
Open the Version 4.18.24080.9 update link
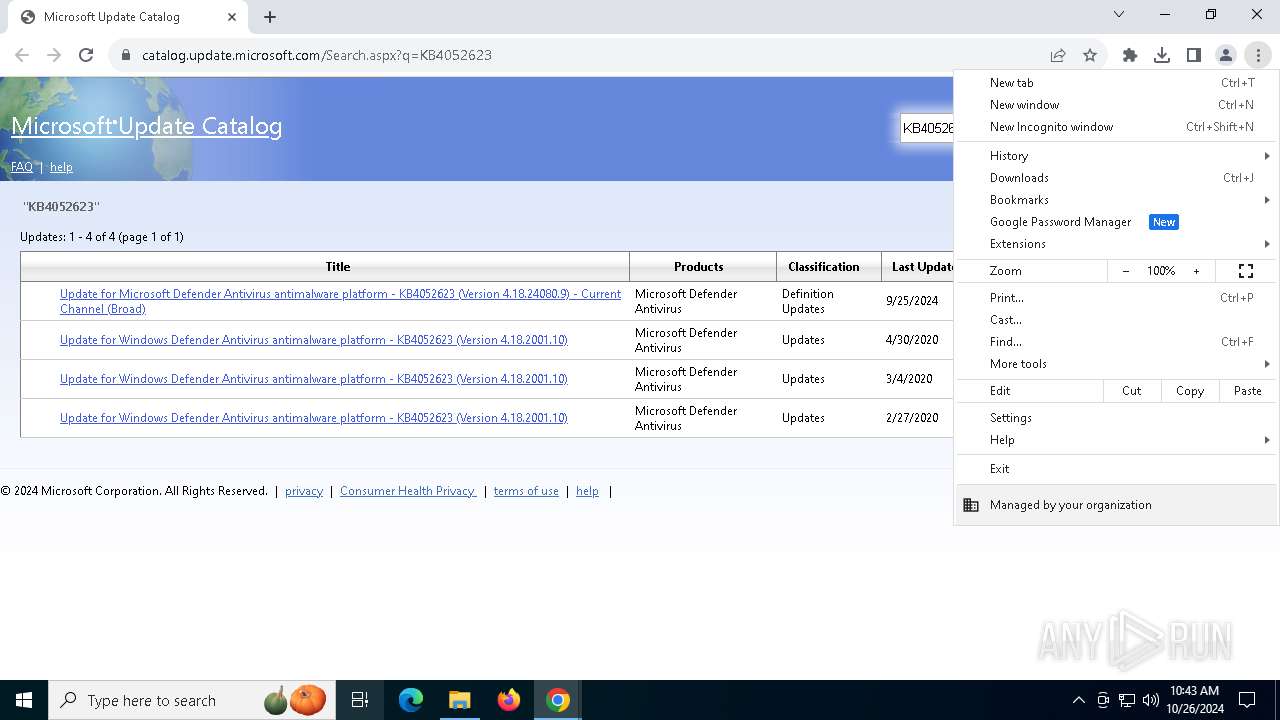pyautogui.click(x=340, y=301)
